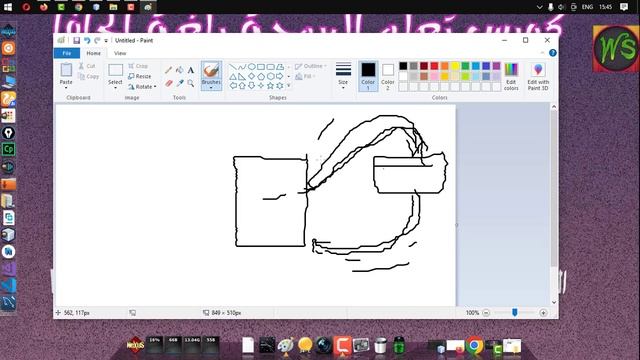640x360 pixels.
Task: Choose the Five-point star shape
Action: point(270,86)
